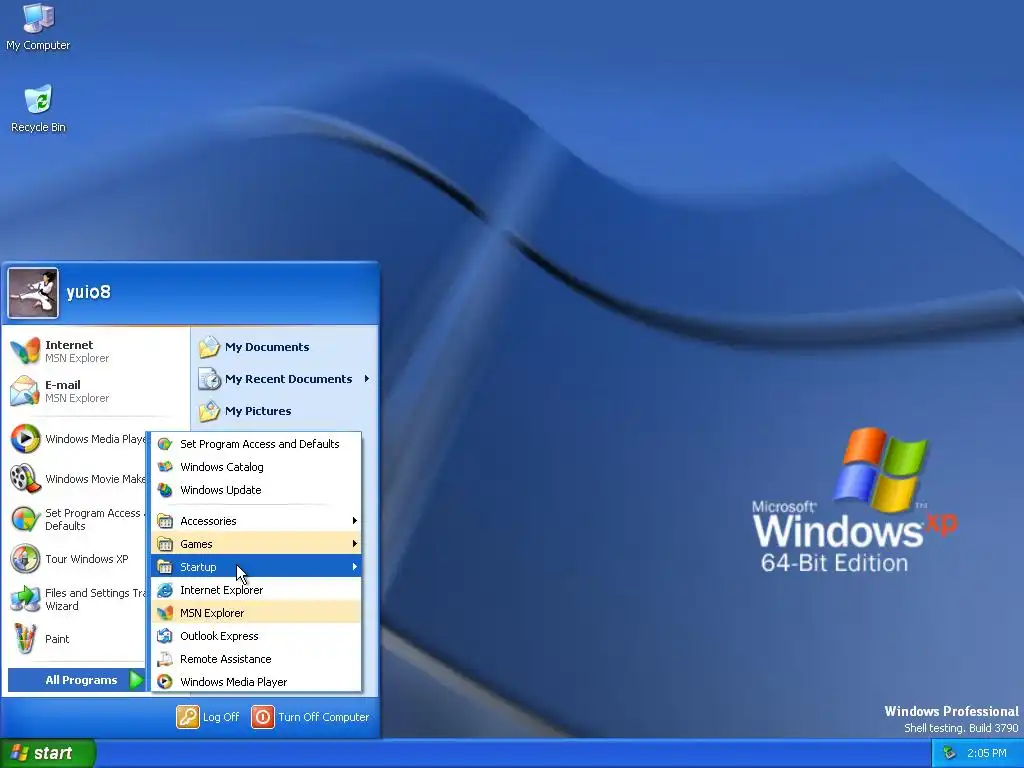Click the Log Off button

click(x=208, y=716)
